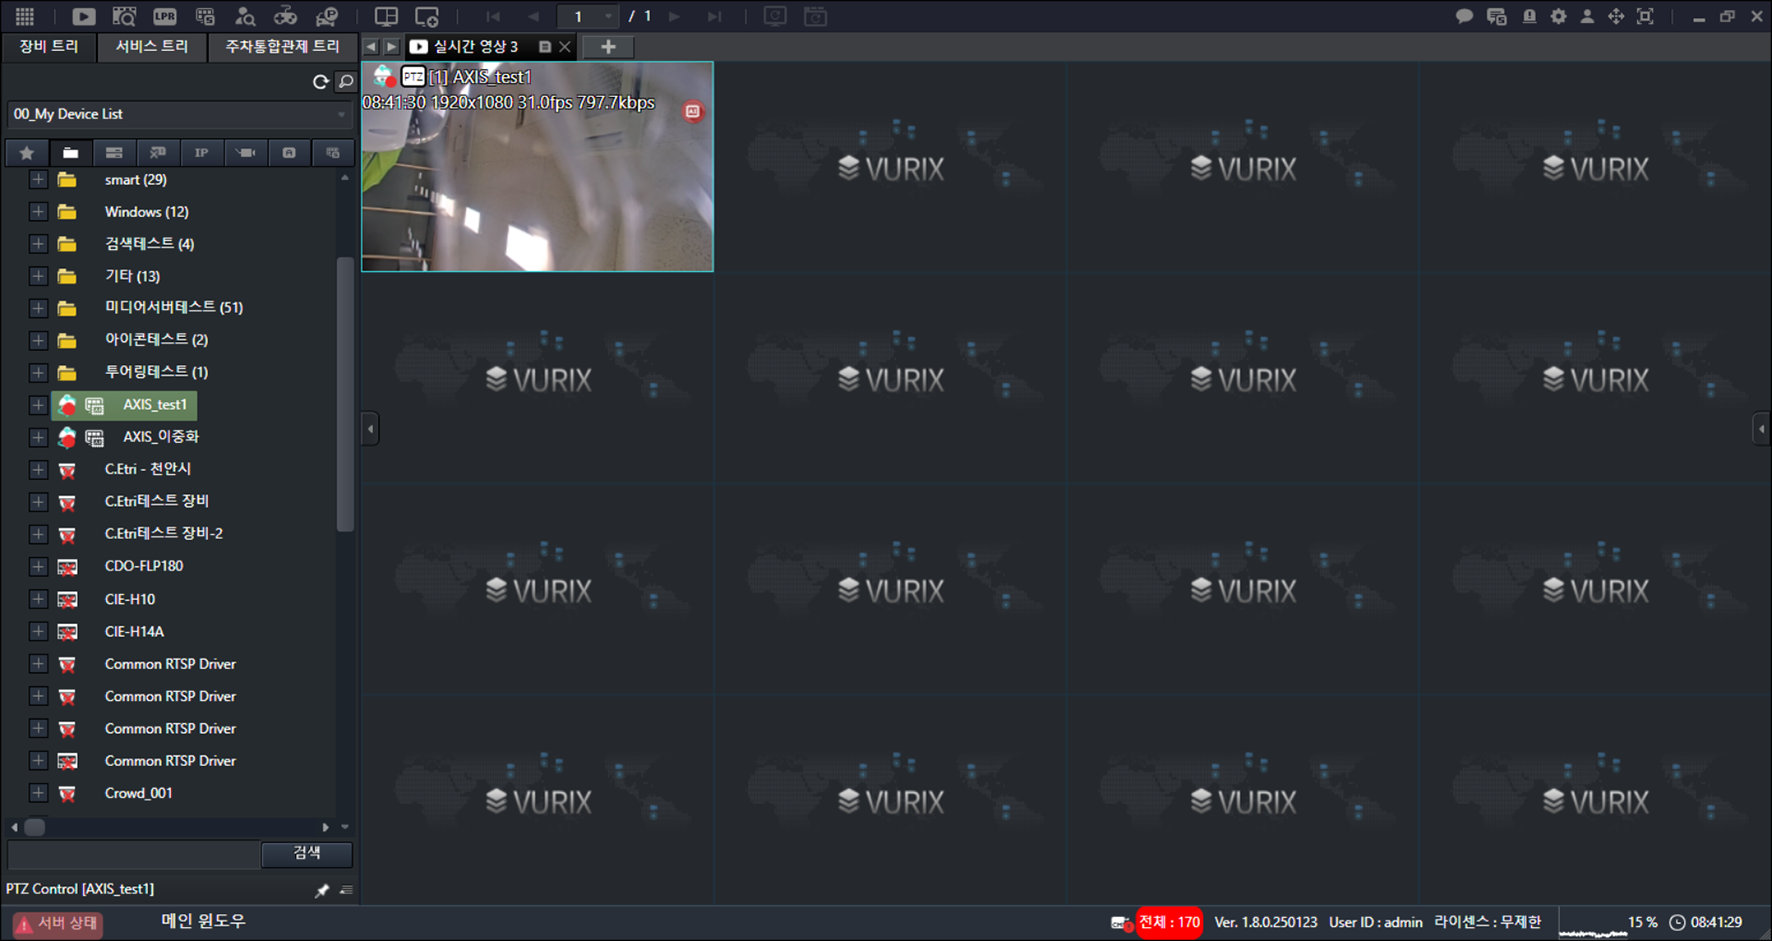Click the red recording icon on AXIS_test1 video
1772x941 pixels.
[x=693, y=111]
